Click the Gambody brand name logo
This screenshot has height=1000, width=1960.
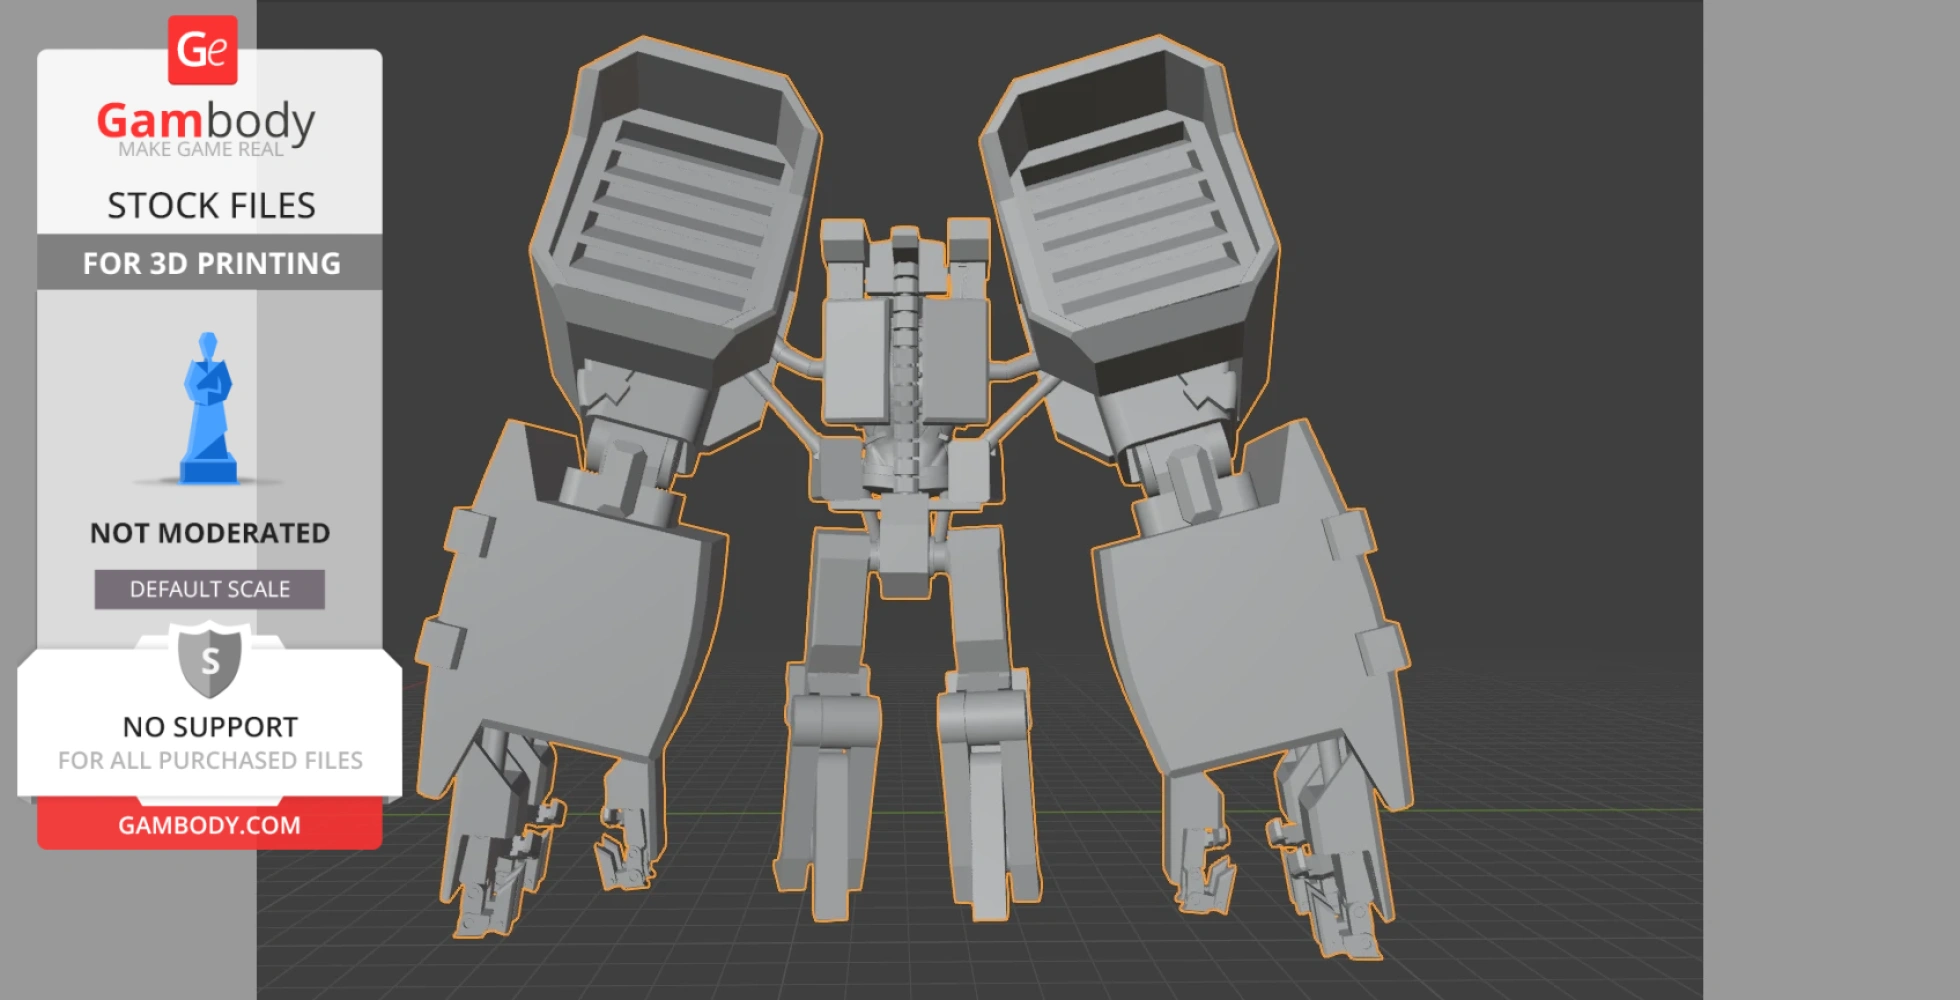(206, 122)
